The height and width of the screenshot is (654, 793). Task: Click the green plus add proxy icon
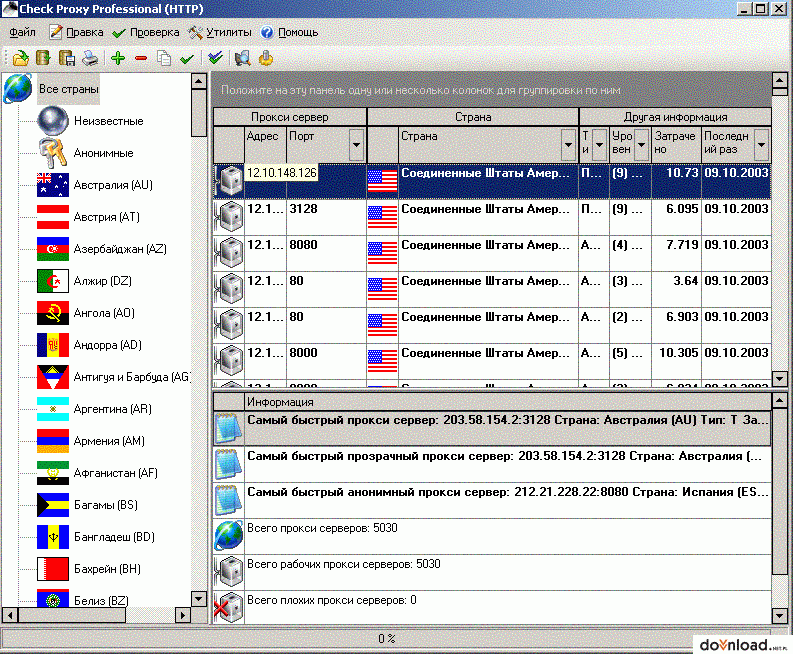118,58
